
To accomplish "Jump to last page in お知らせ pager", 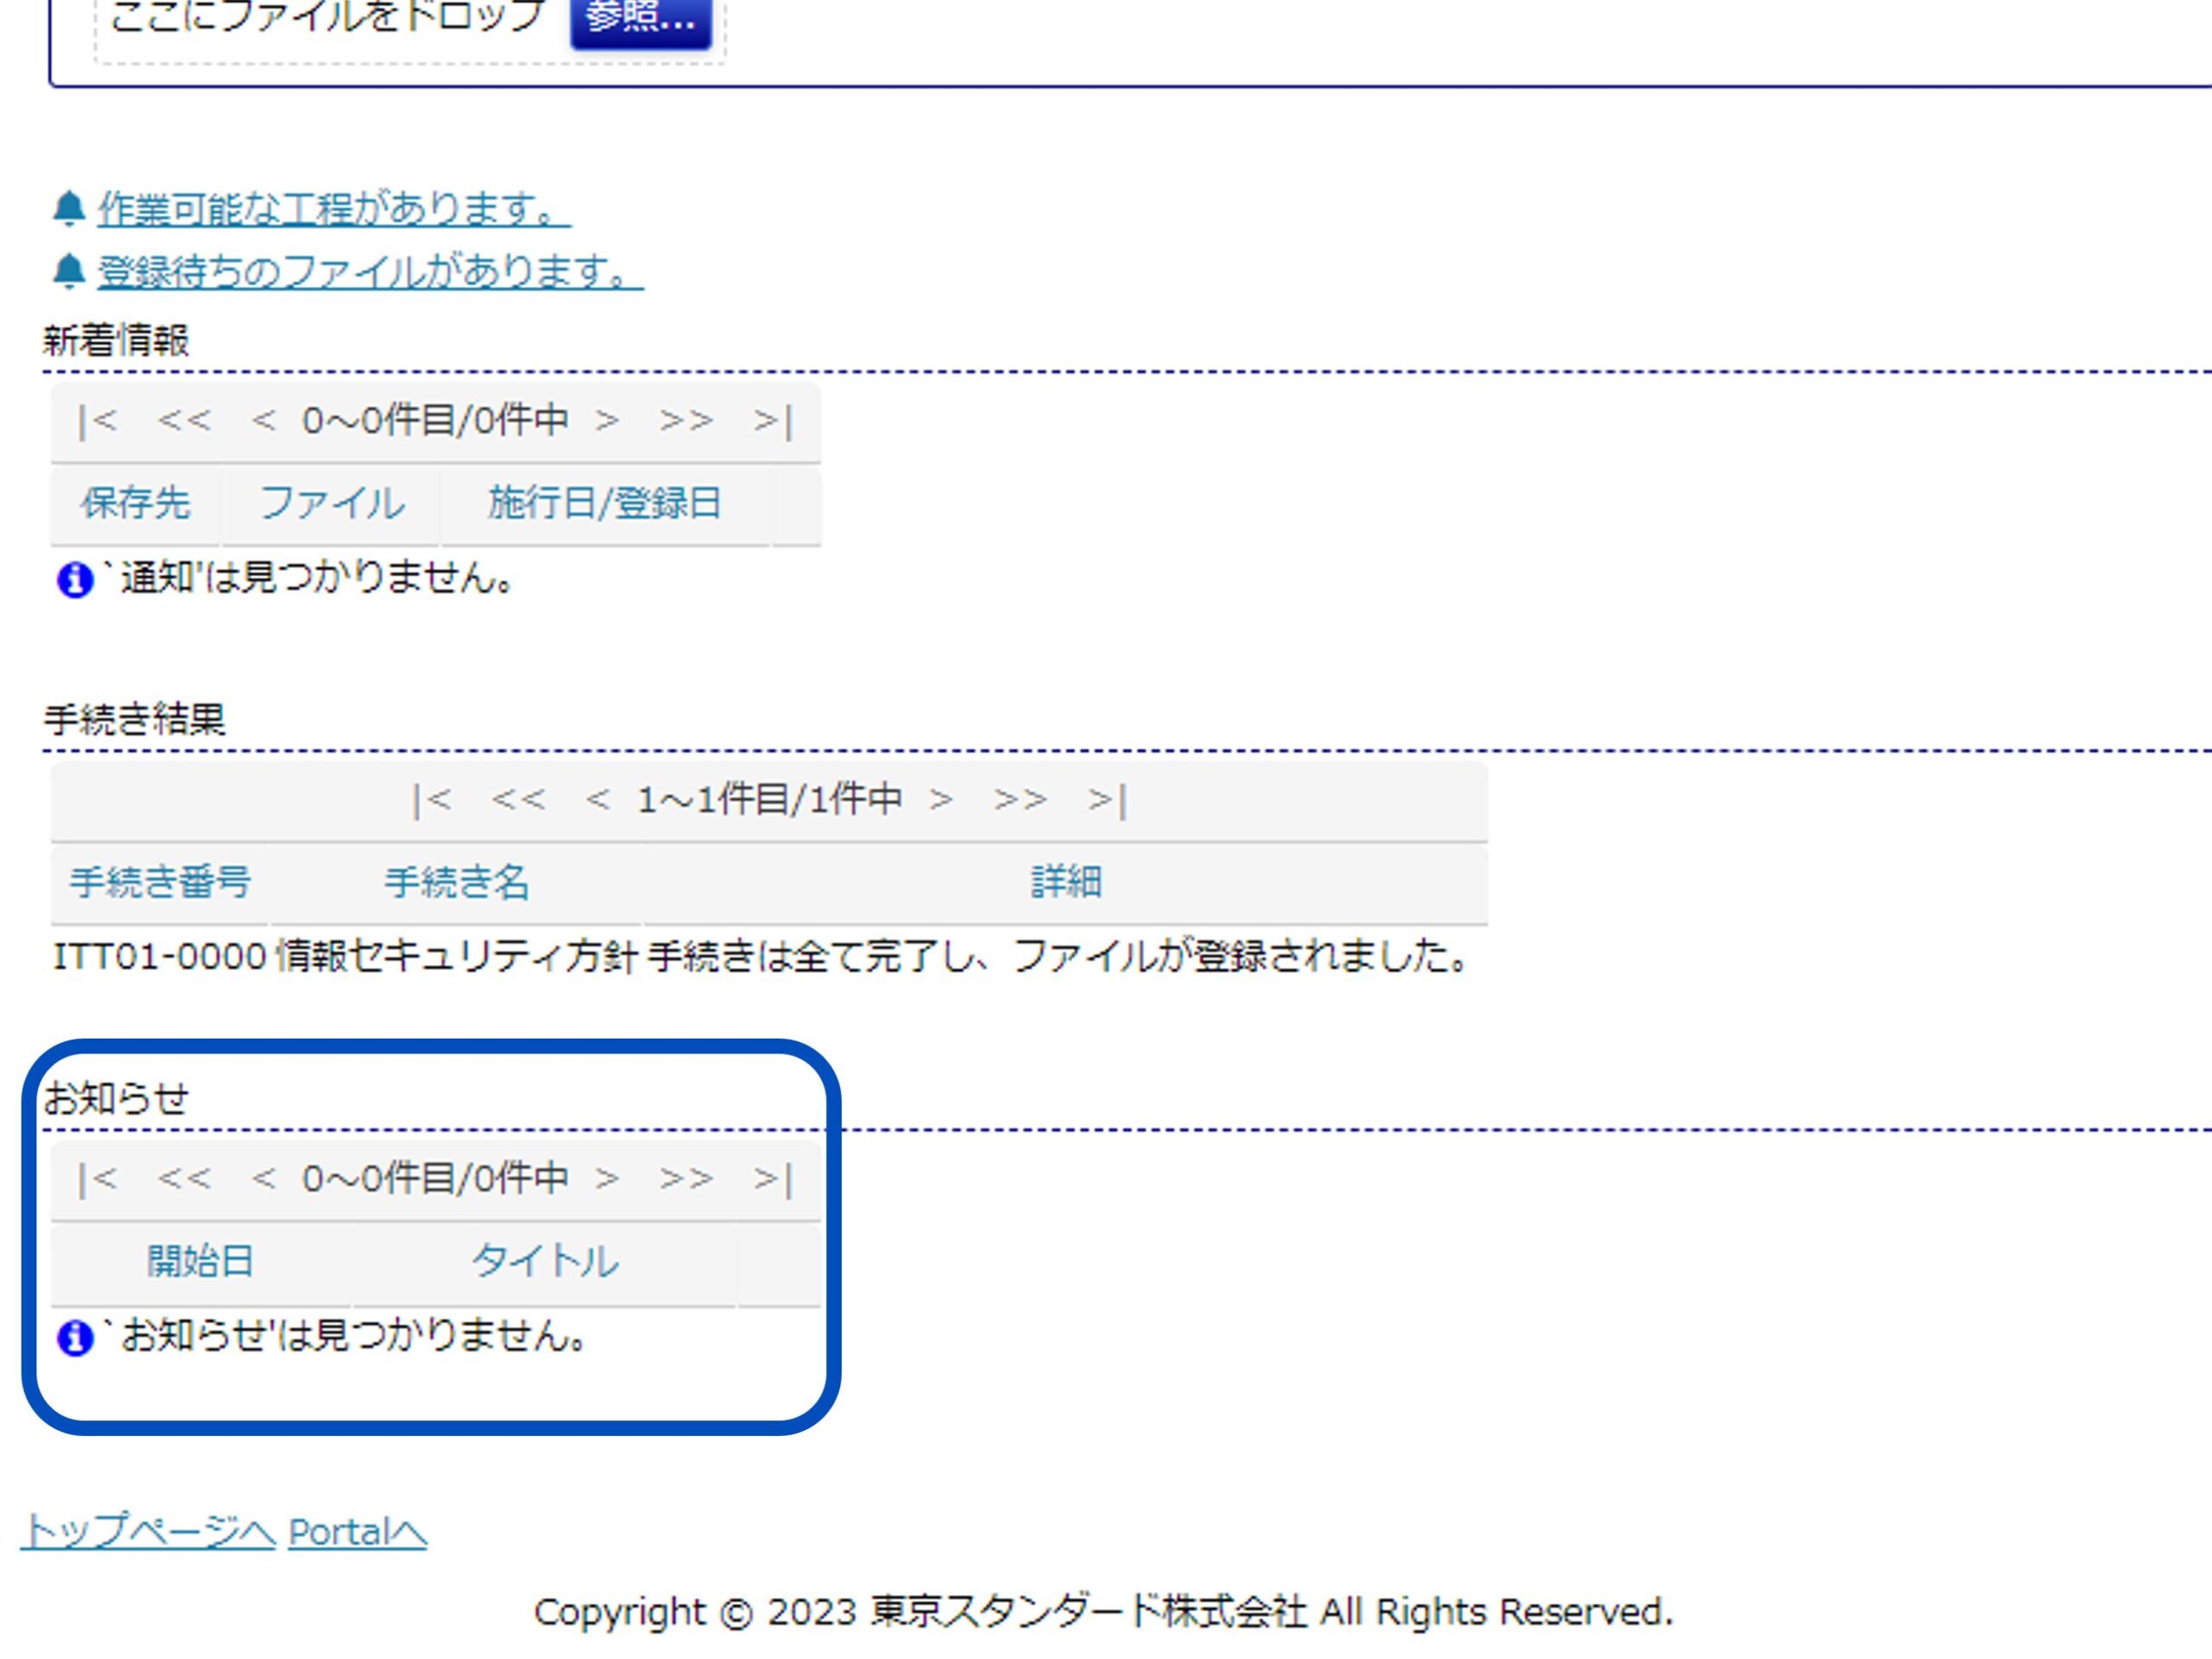I will coord(773,1179).
